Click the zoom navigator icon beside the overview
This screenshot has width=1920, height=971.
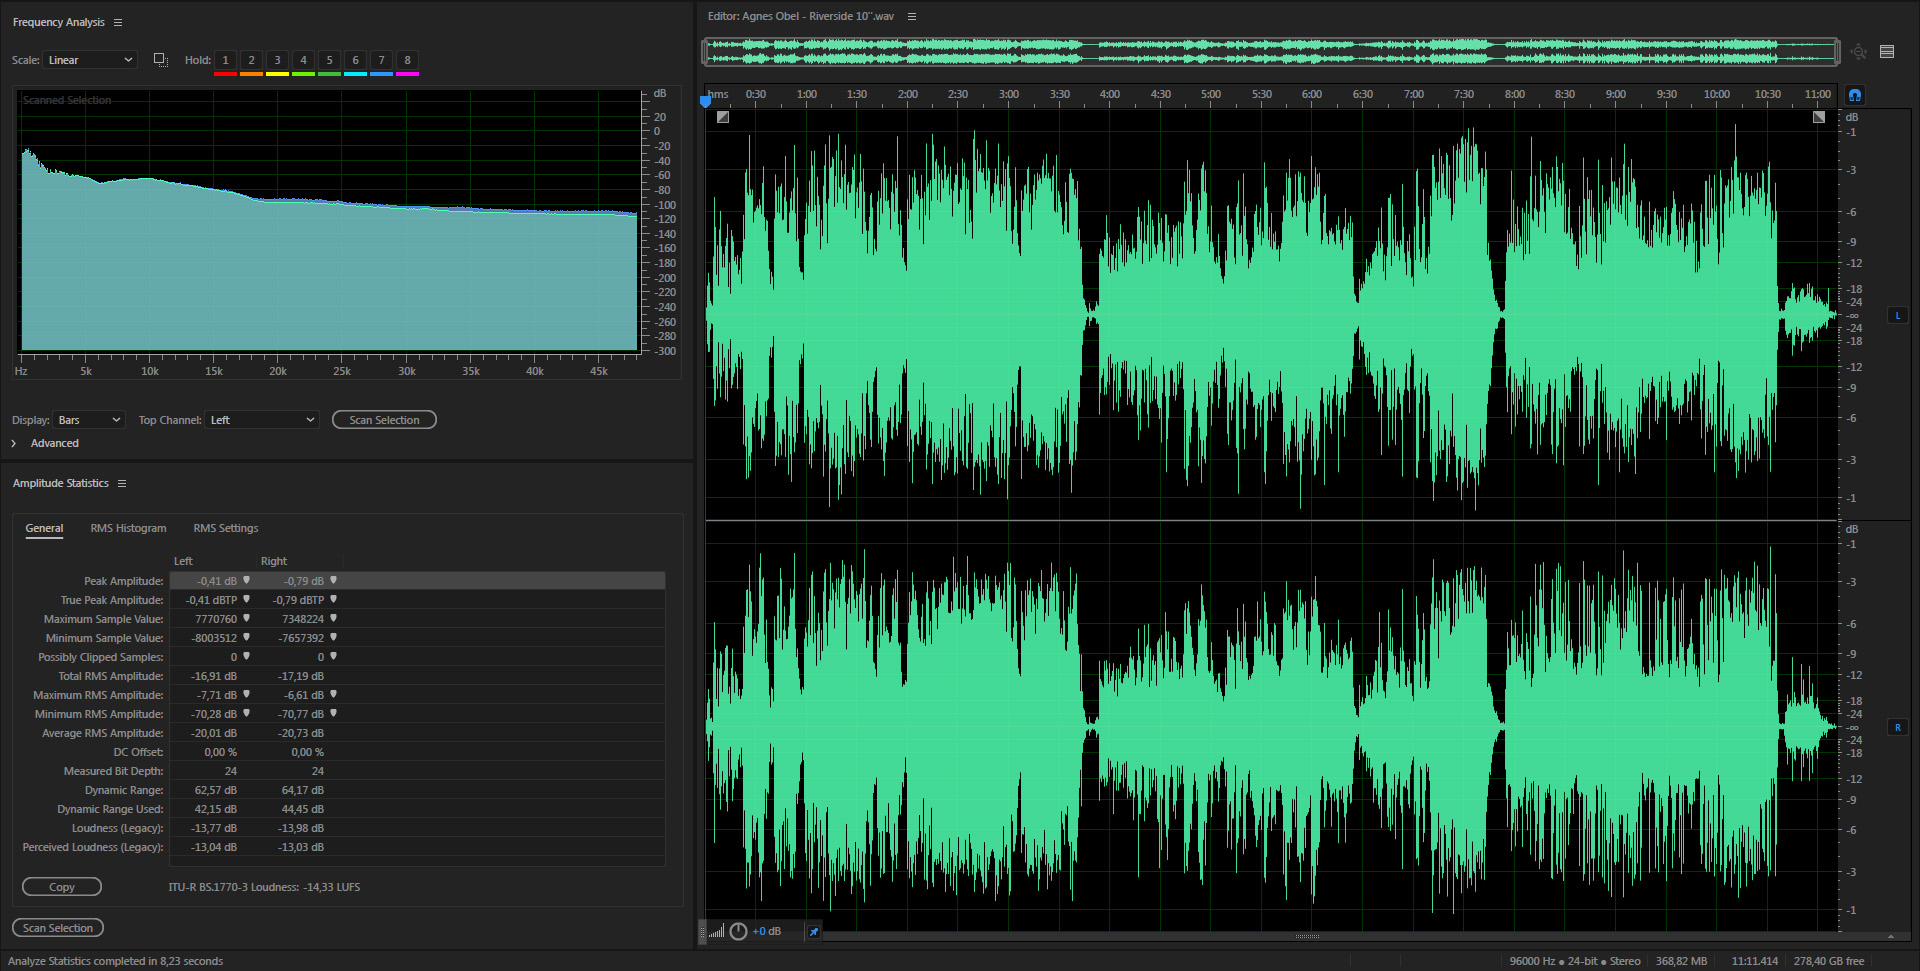[x=1859, y=52]
